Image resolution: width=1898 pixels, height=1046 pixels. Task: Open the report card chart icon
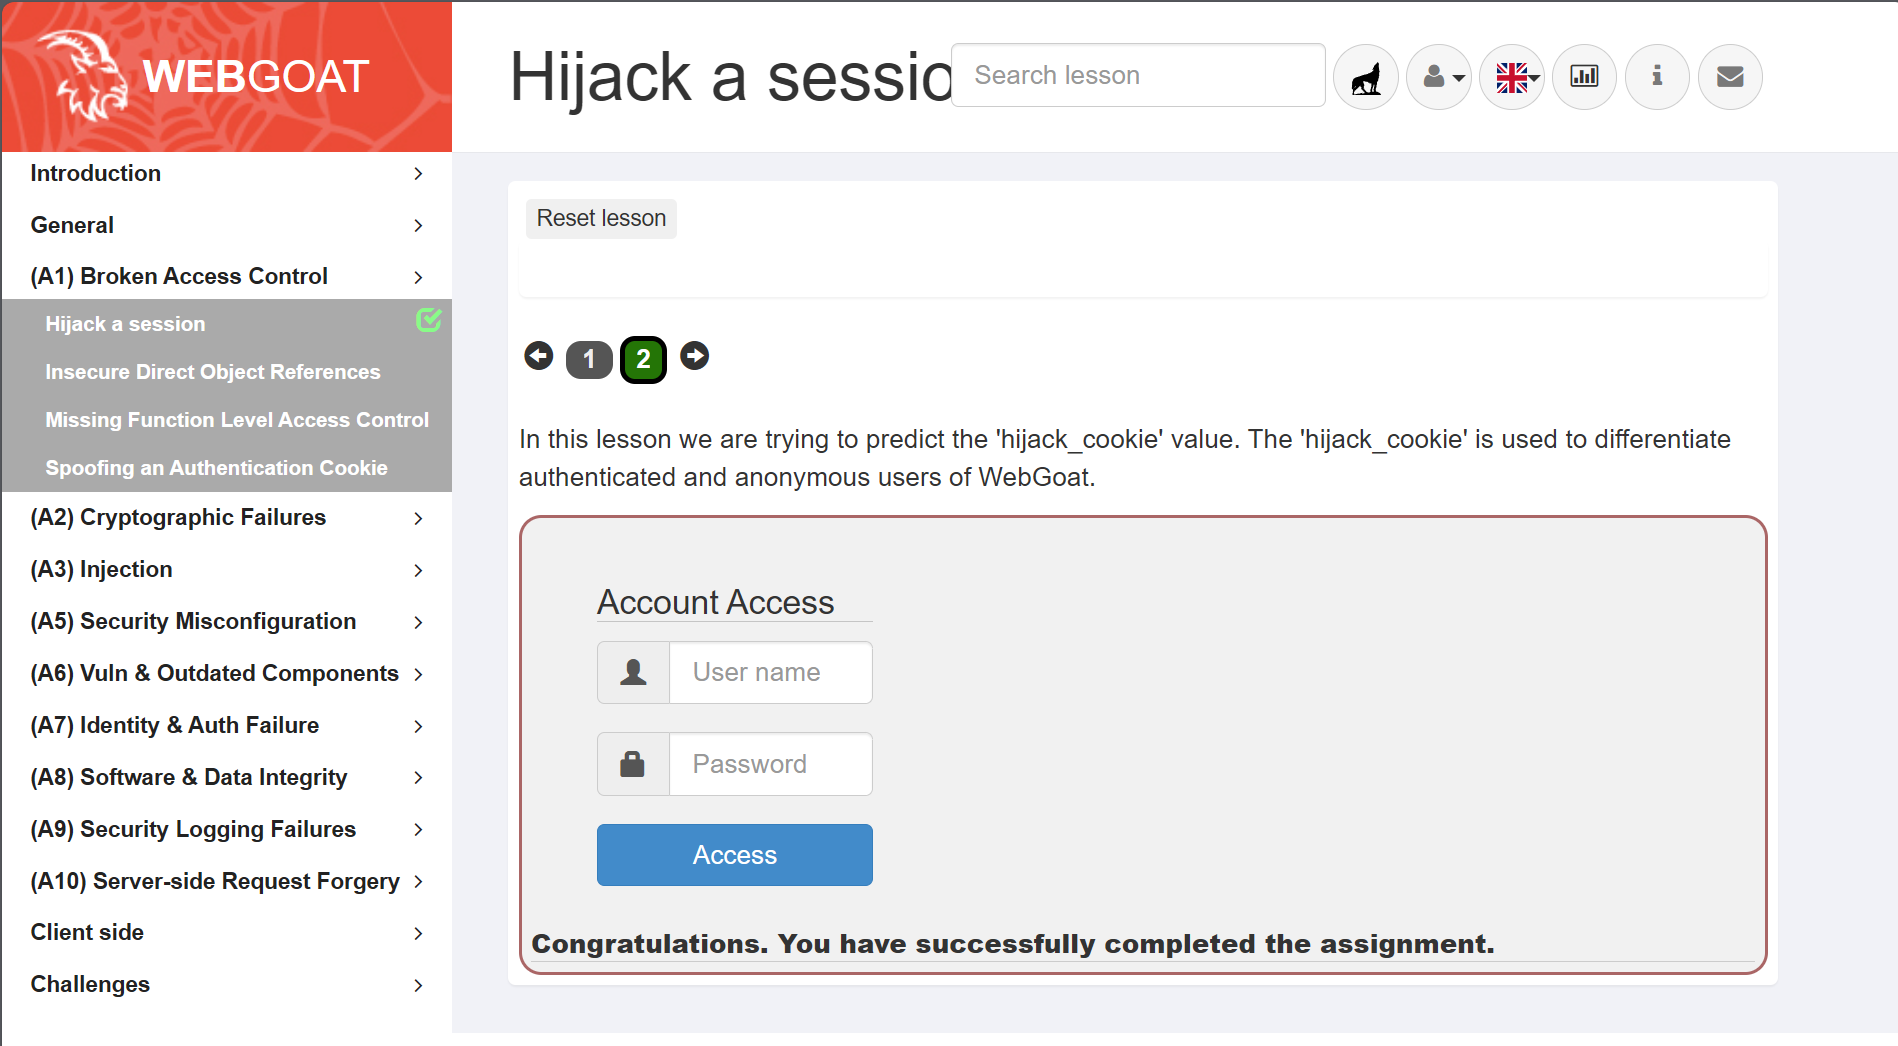tap(1585, 77)
